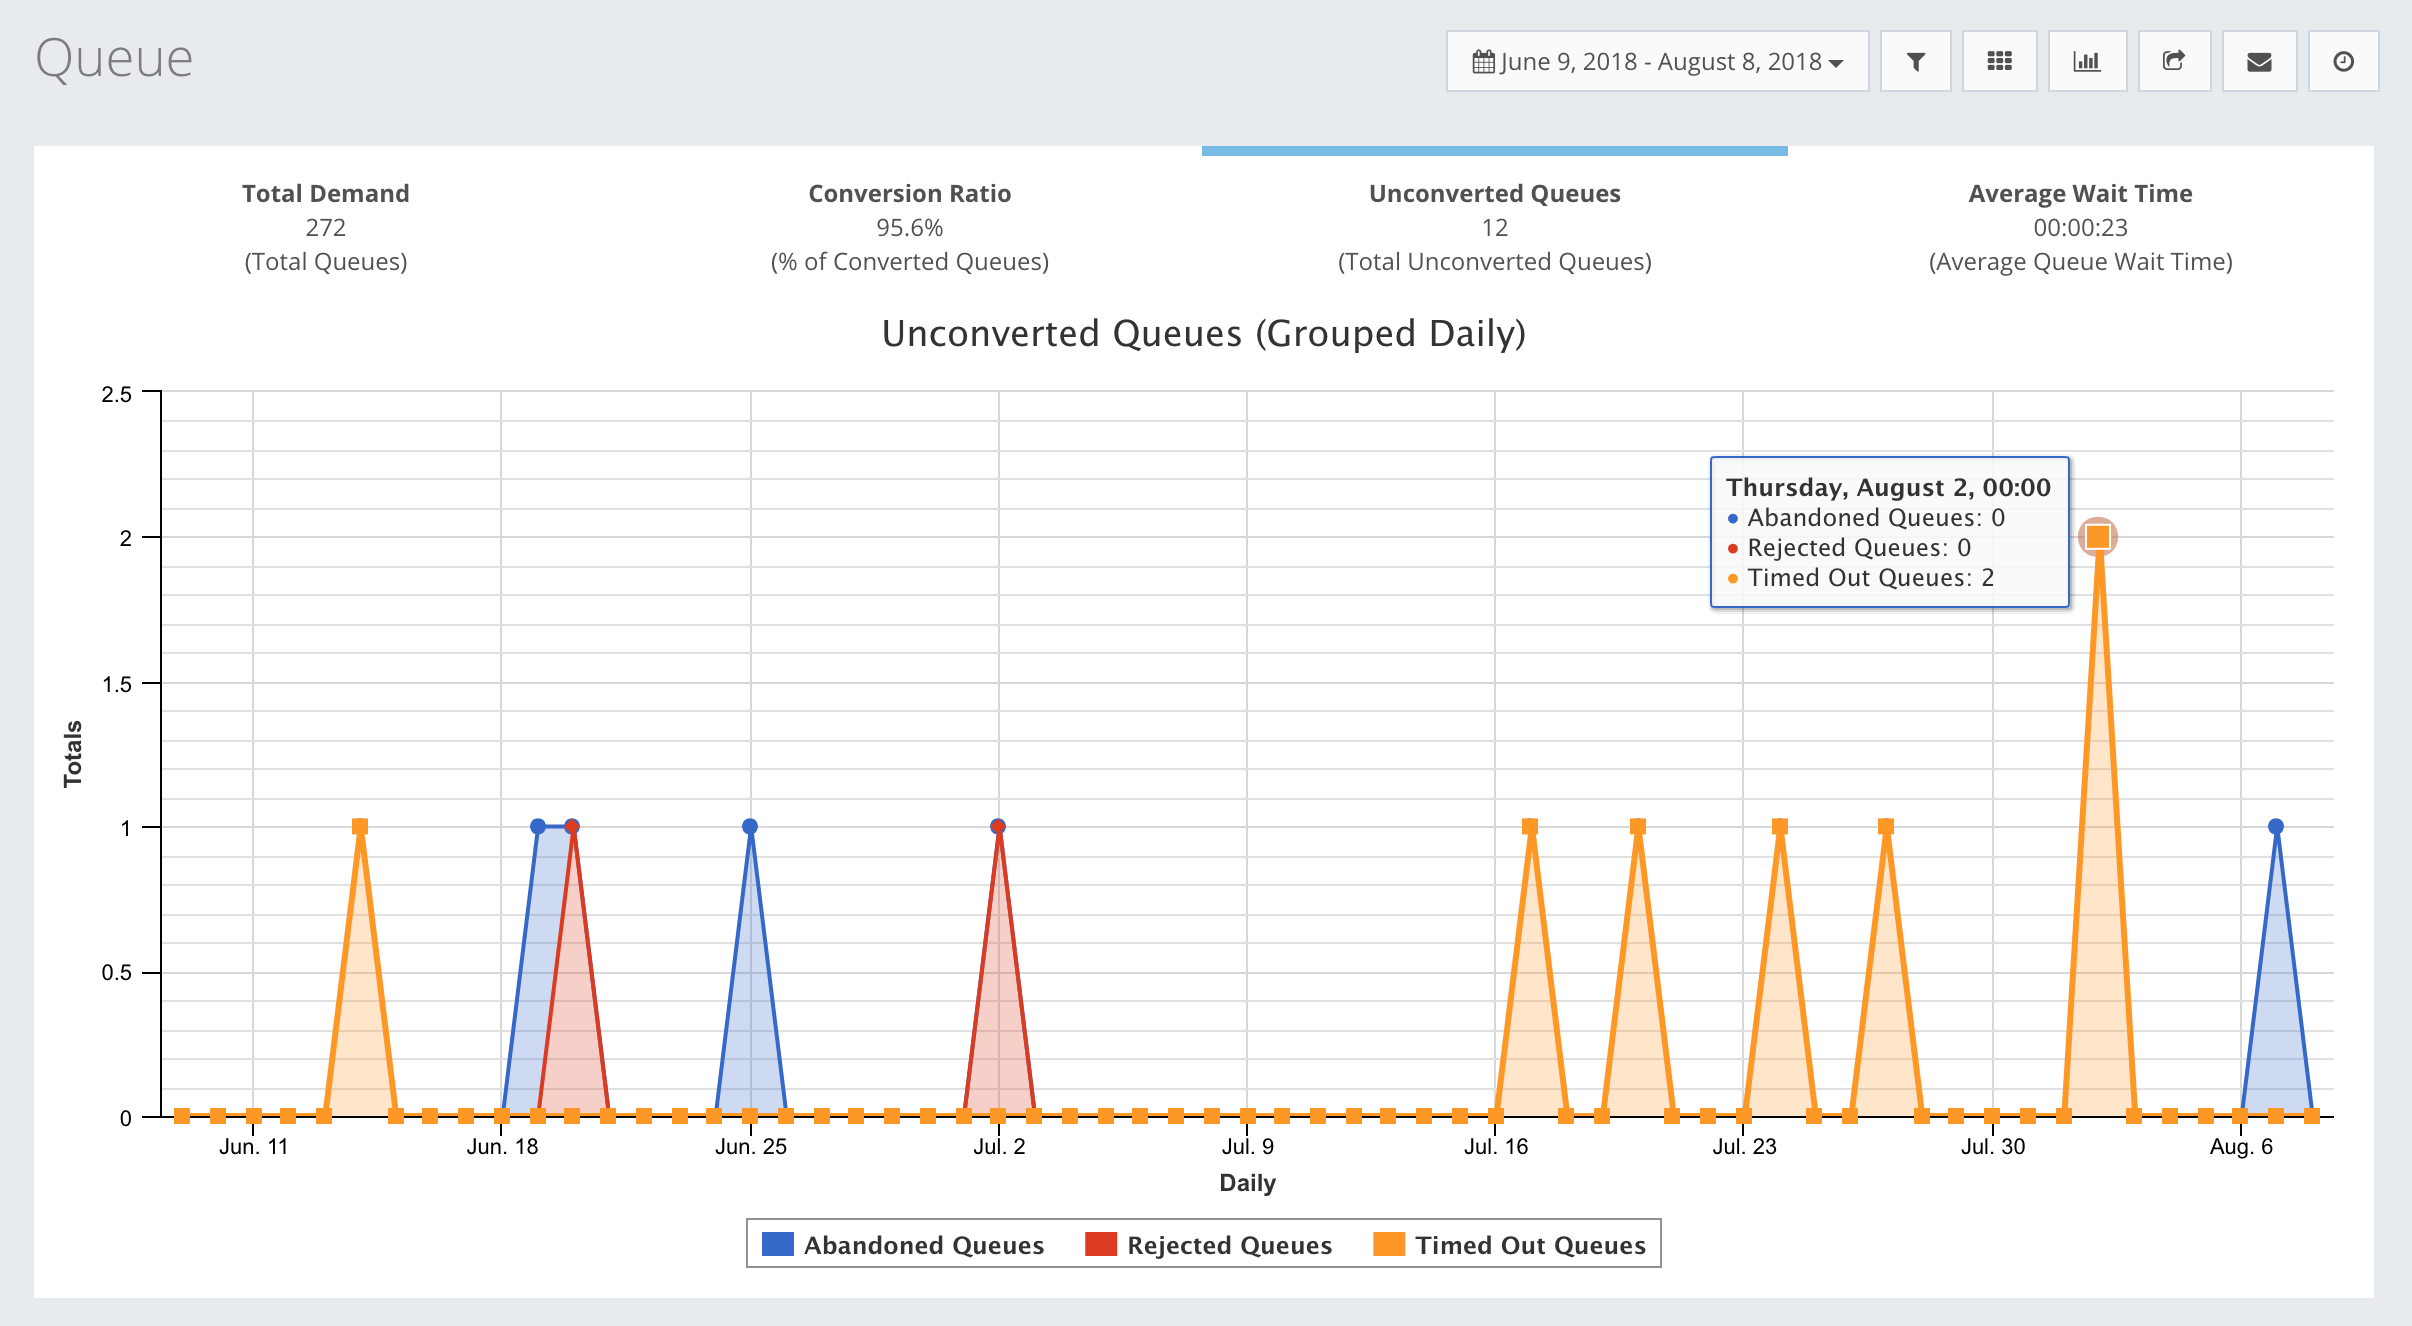2412x1326 pixels.
Task: Select the Unconverted Queues tab
Action: 1494,227
